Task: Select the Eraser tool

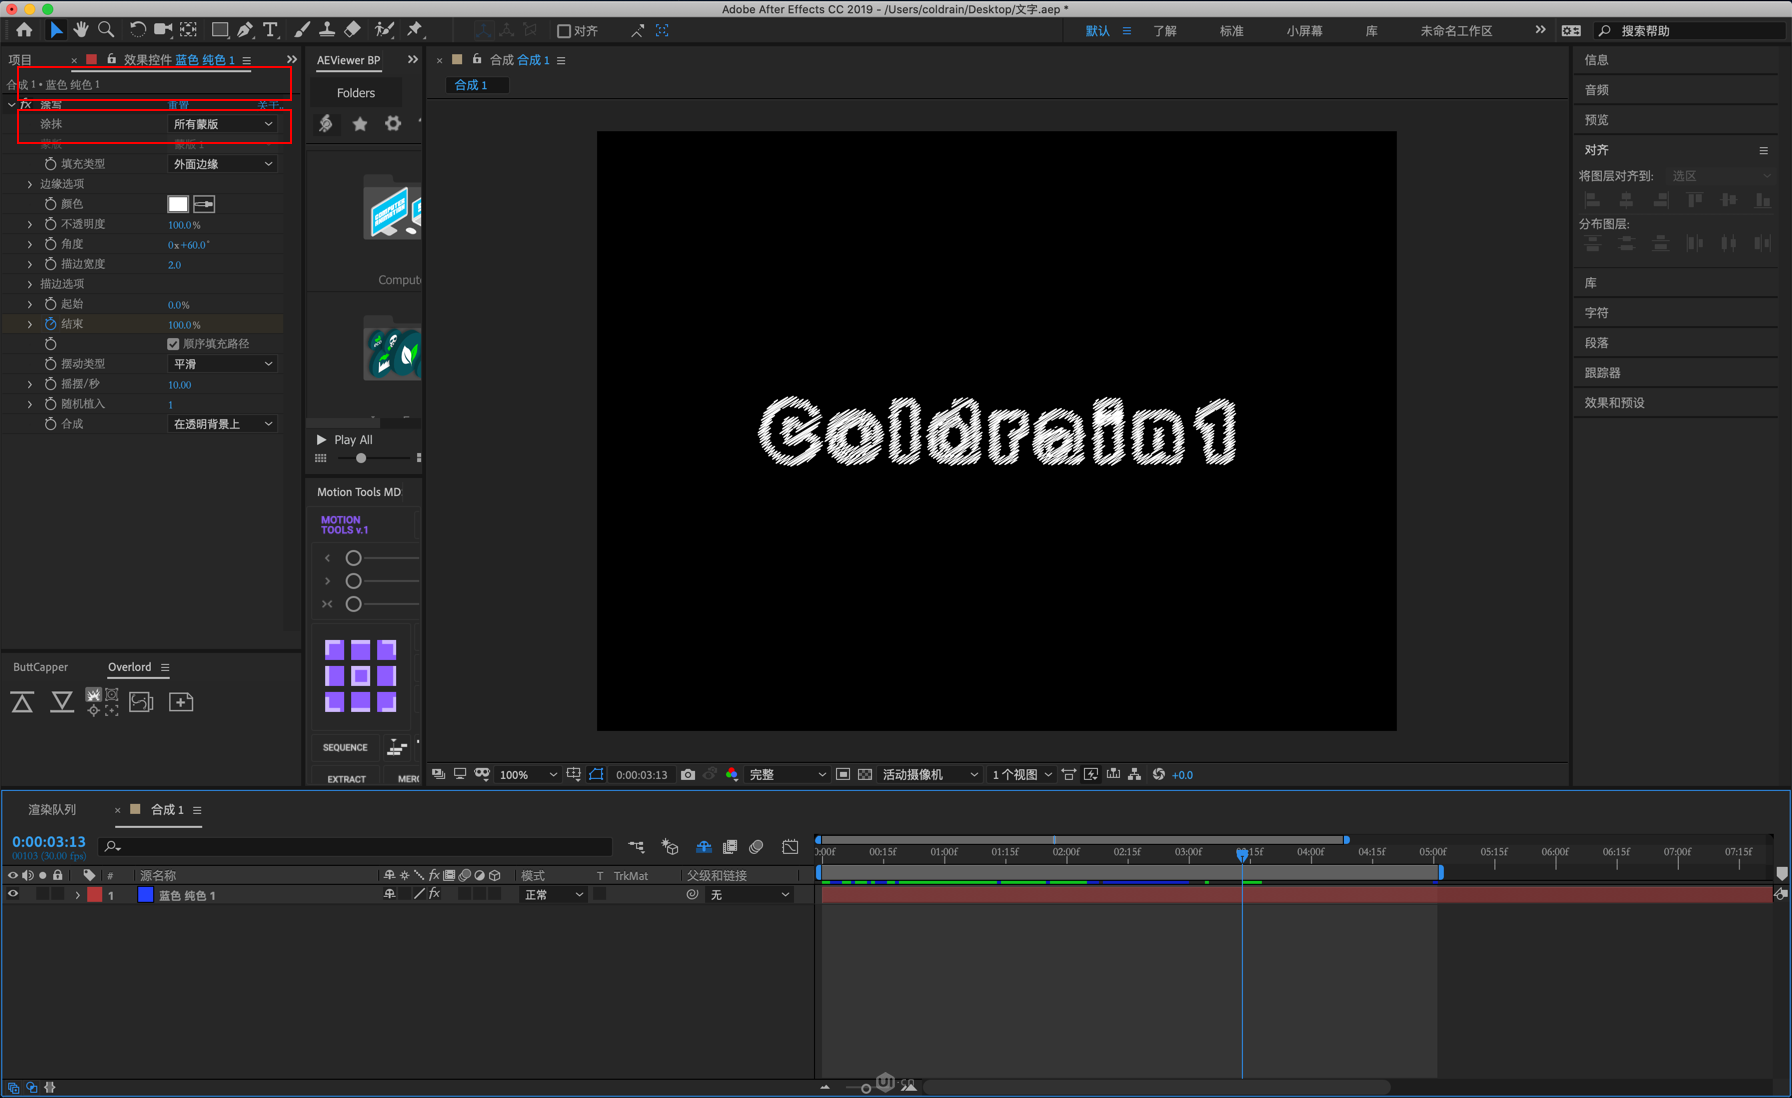Action: (x=352, y=30)
